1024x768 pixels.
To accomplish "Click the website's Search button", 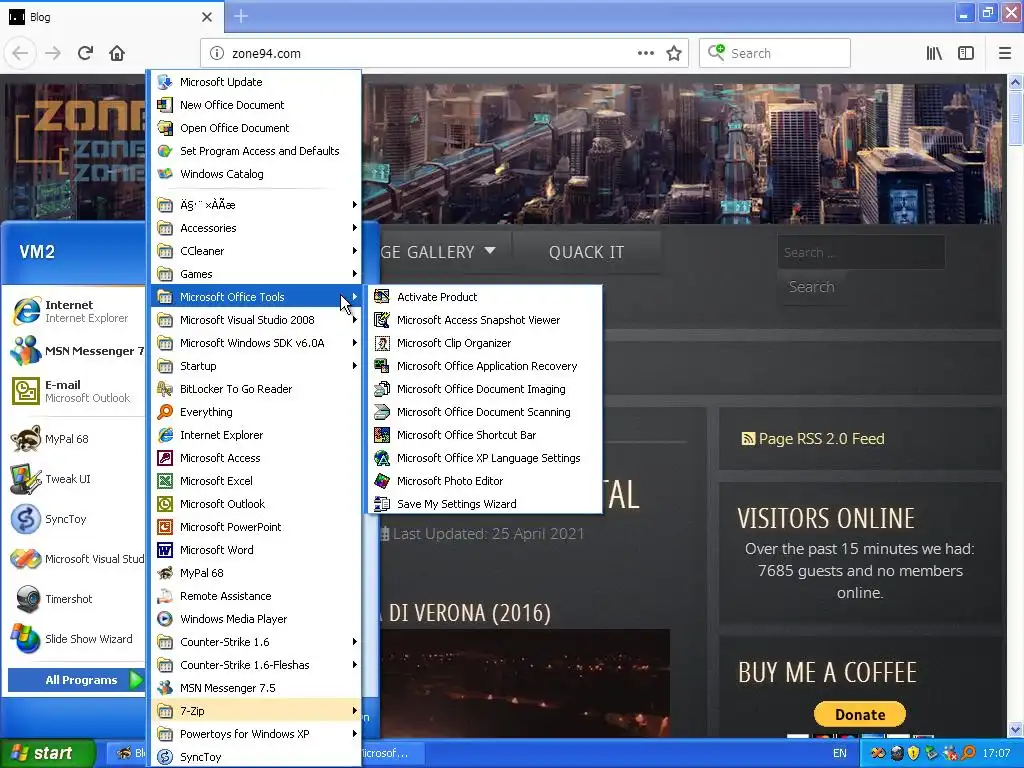I will click(x=811, y=287).
